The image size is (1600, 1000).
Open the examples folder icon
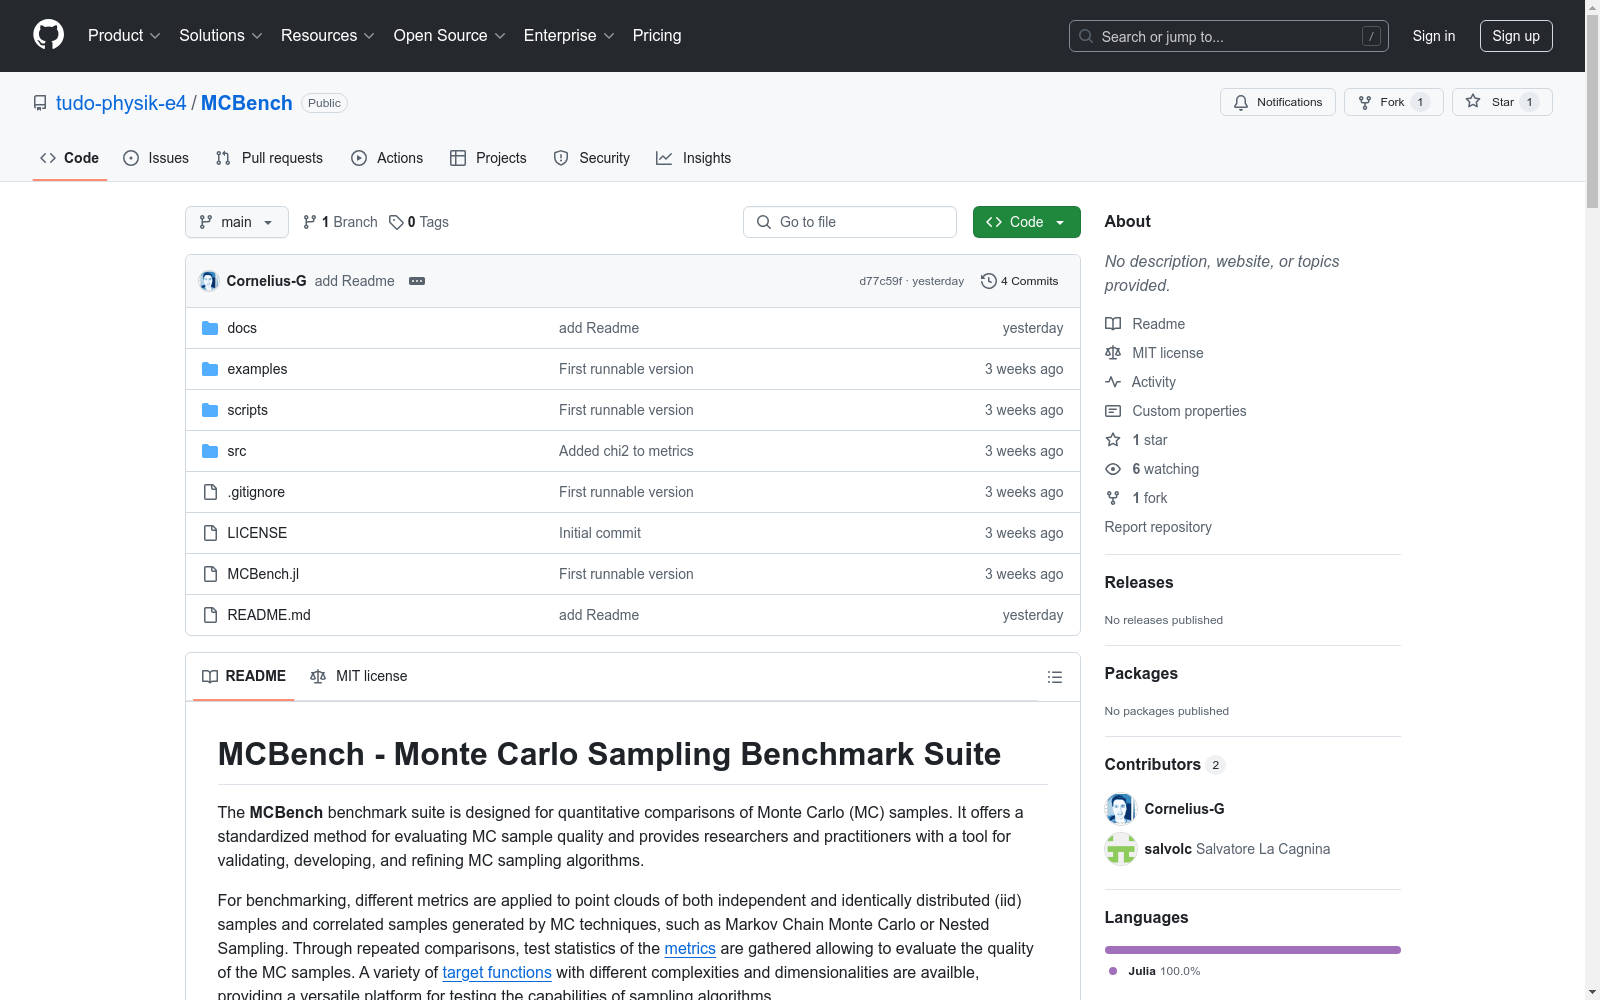210,369
